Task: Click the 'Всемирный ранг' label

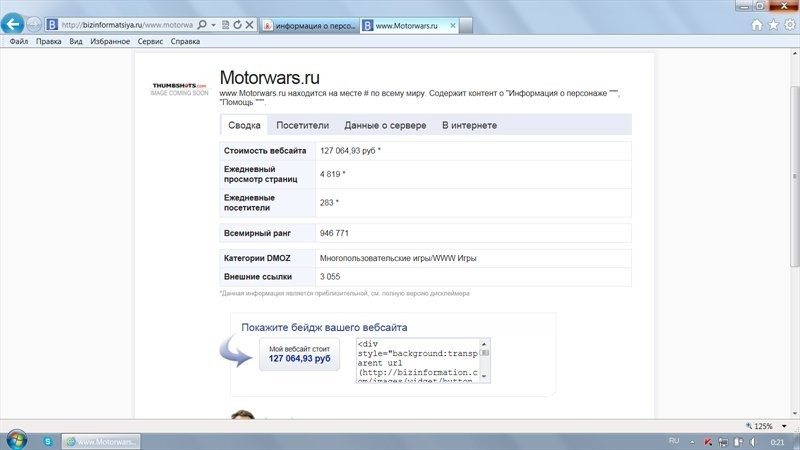Action: 257,233
